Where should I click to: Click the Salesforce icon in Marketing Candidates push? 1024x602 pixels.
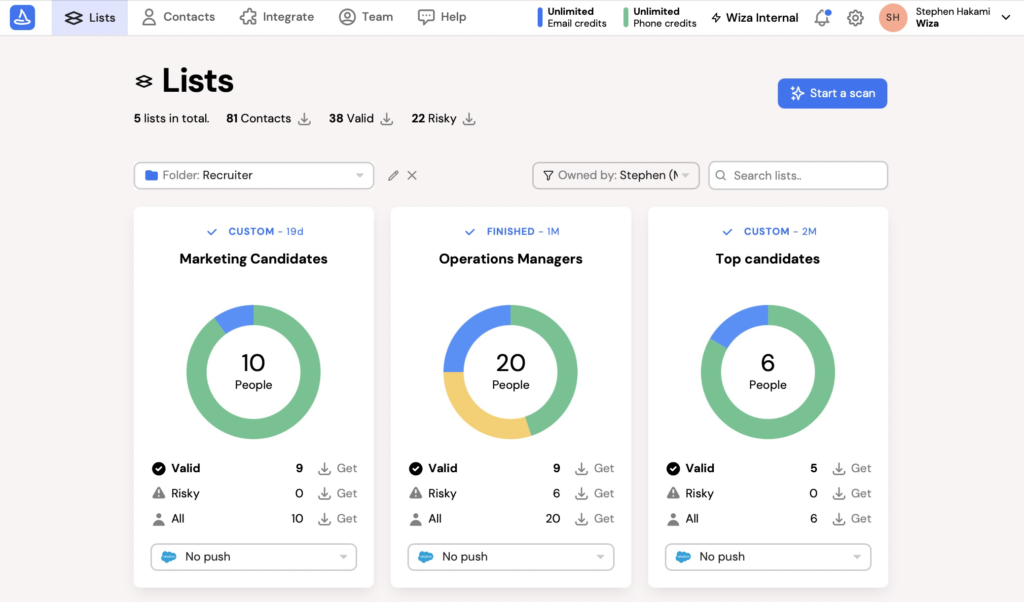pyautogui.click(x=168, y=557)
